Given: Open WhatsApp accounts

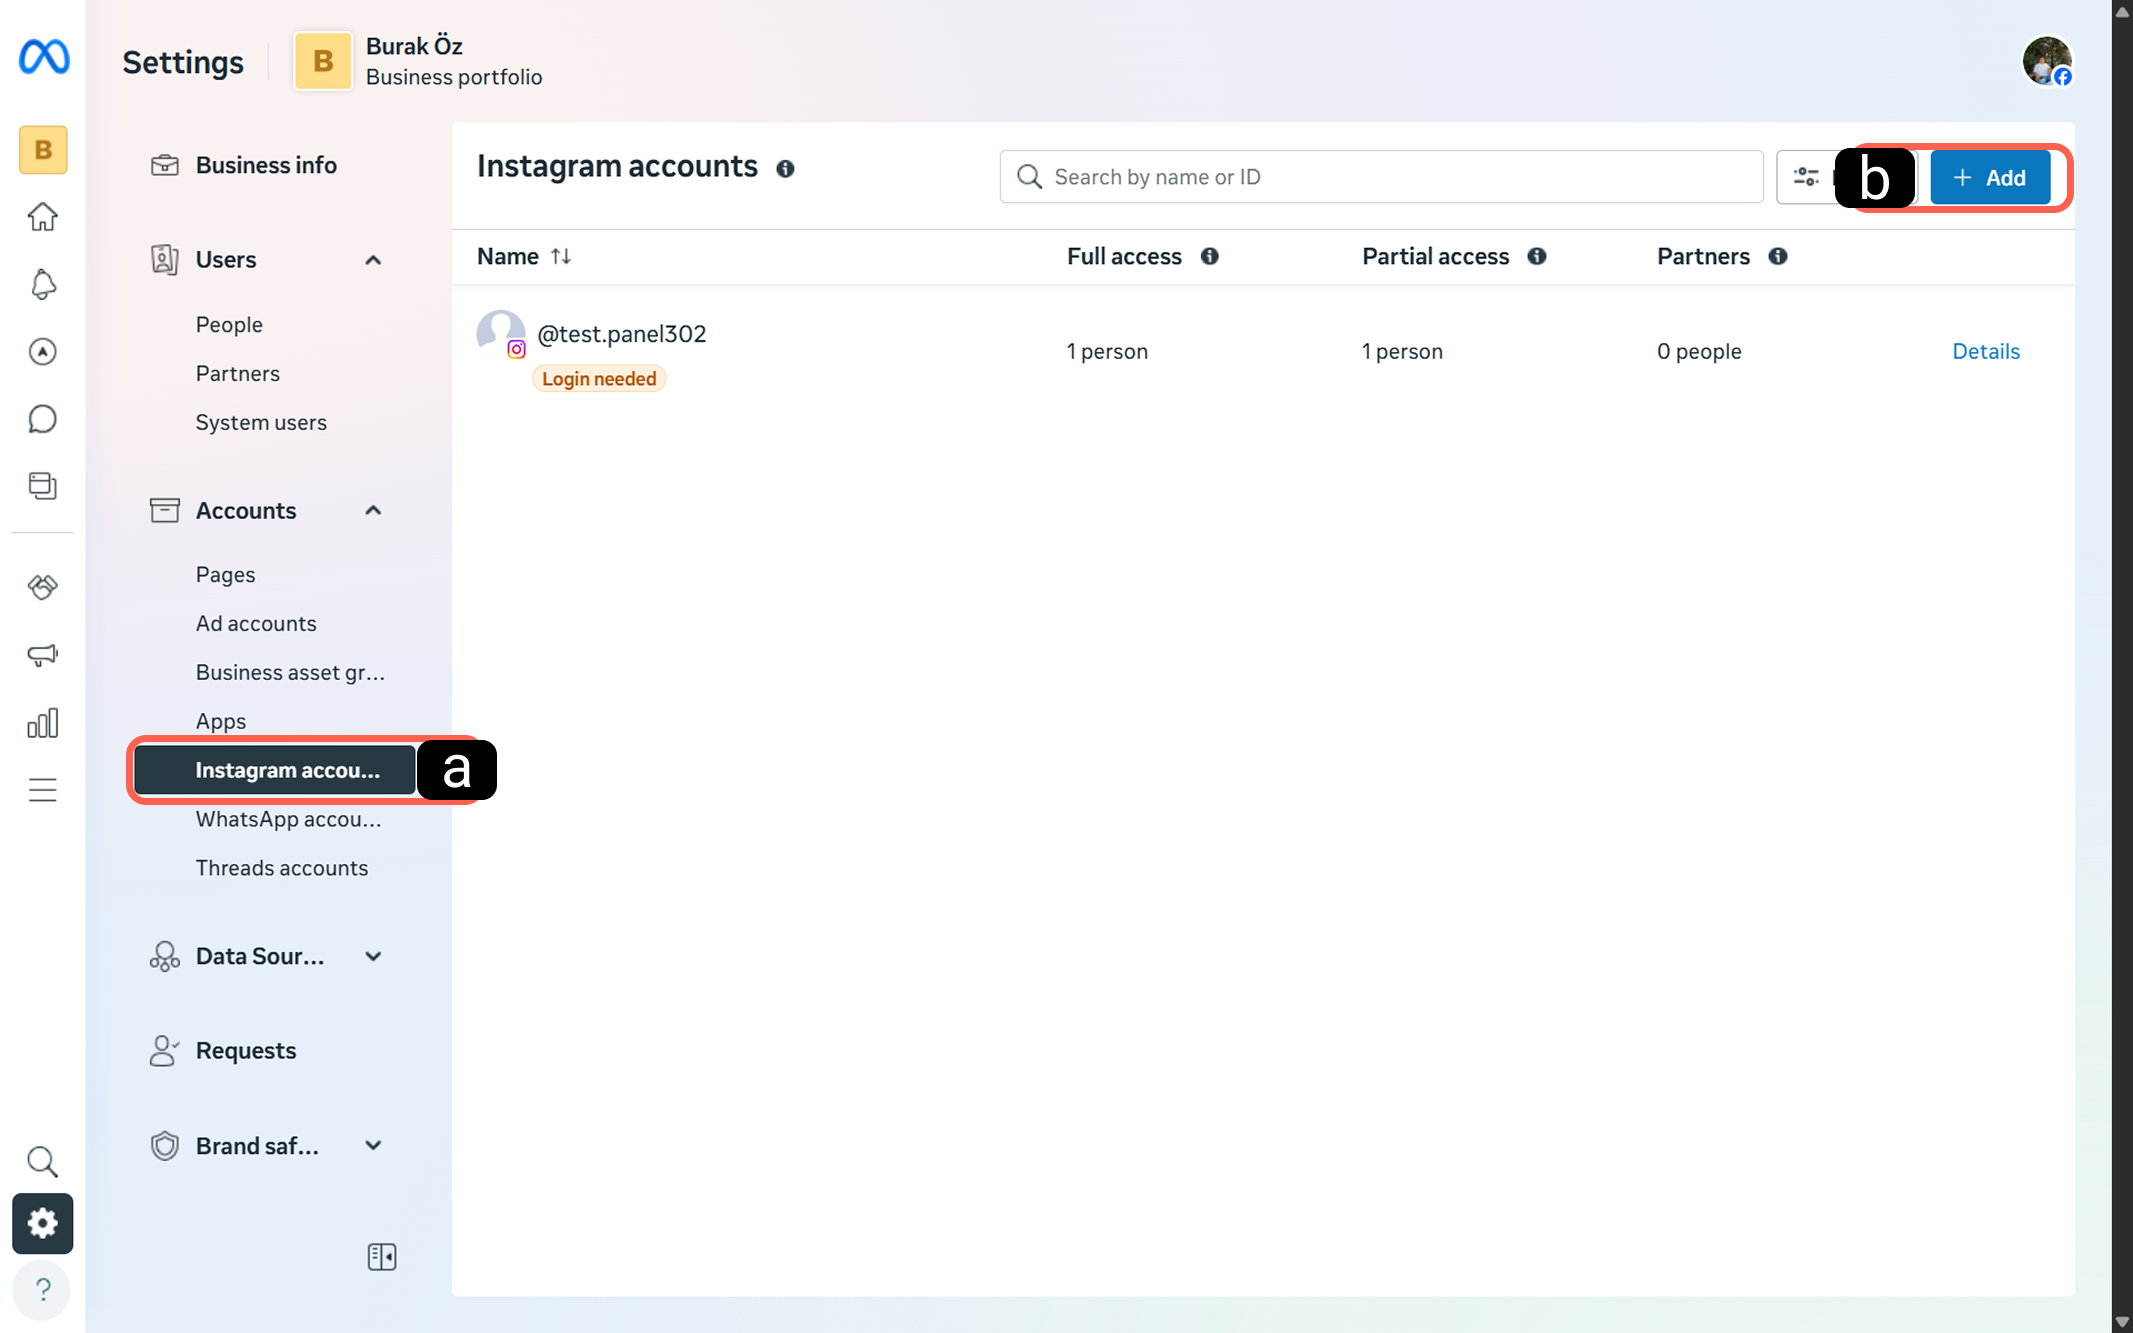Looking at the screenshot, I should (288, 820).
